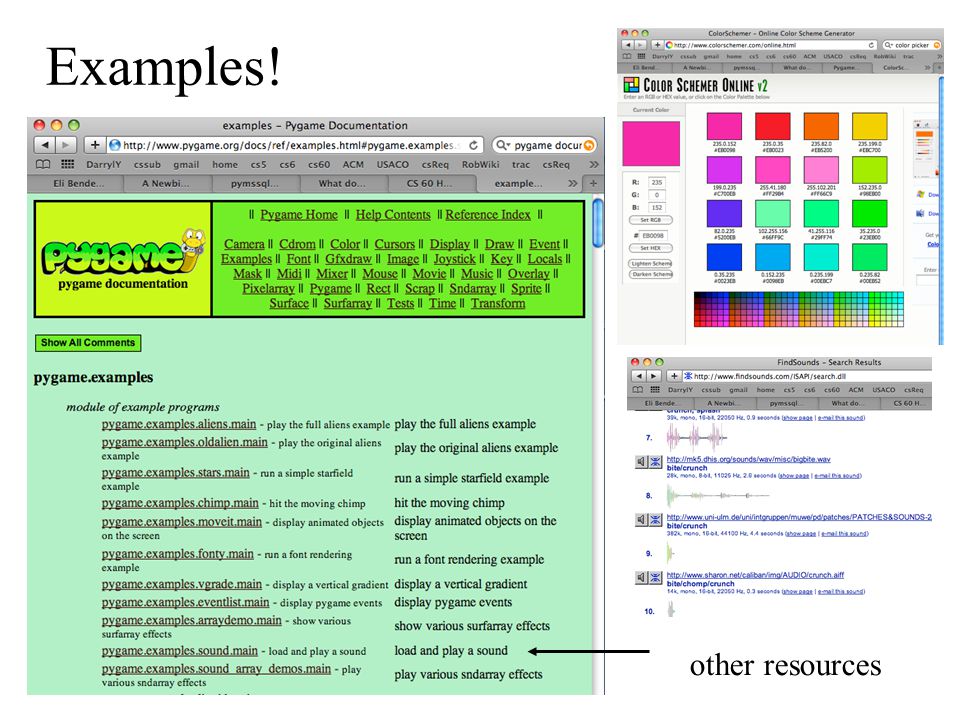Open the 'USACO' bookmark in the FindSounds window
Image resolution: width=960 pixels, height=720 pixels.
[x=883, y=389]
